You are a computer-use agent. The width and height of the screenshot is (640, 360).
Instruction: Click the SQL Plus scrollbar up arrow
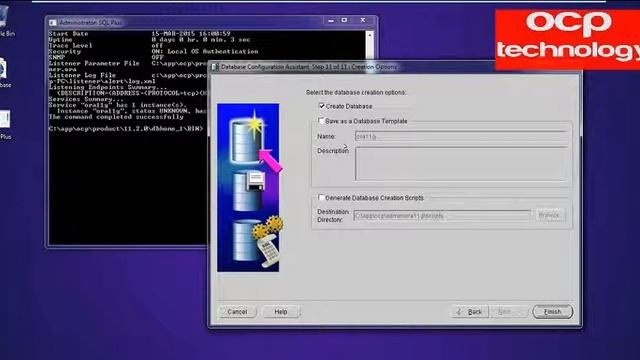pos(370,36)
